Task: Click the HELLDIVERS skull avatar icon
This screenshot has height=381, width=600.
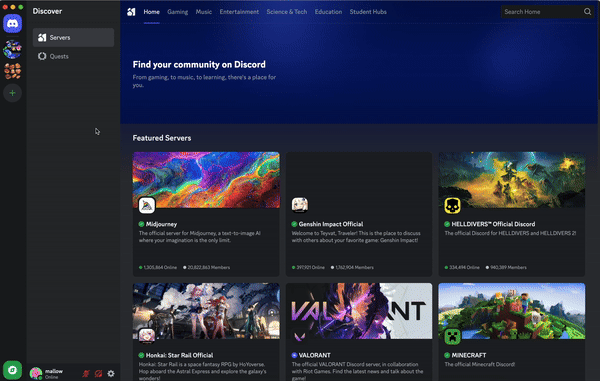Action: pyautogui.click(x=452, y=205)
